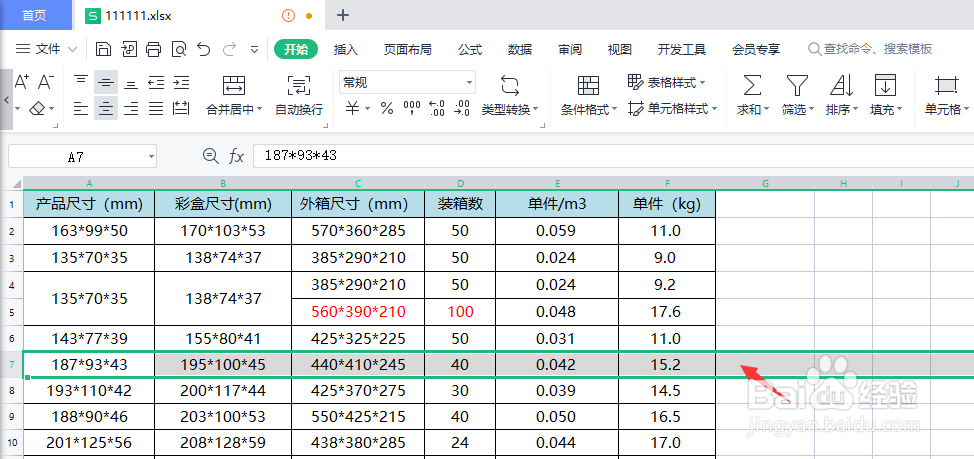Undo the last action
Image resolution: width=974 pixels, height=459 pixels.
[204, 49]
